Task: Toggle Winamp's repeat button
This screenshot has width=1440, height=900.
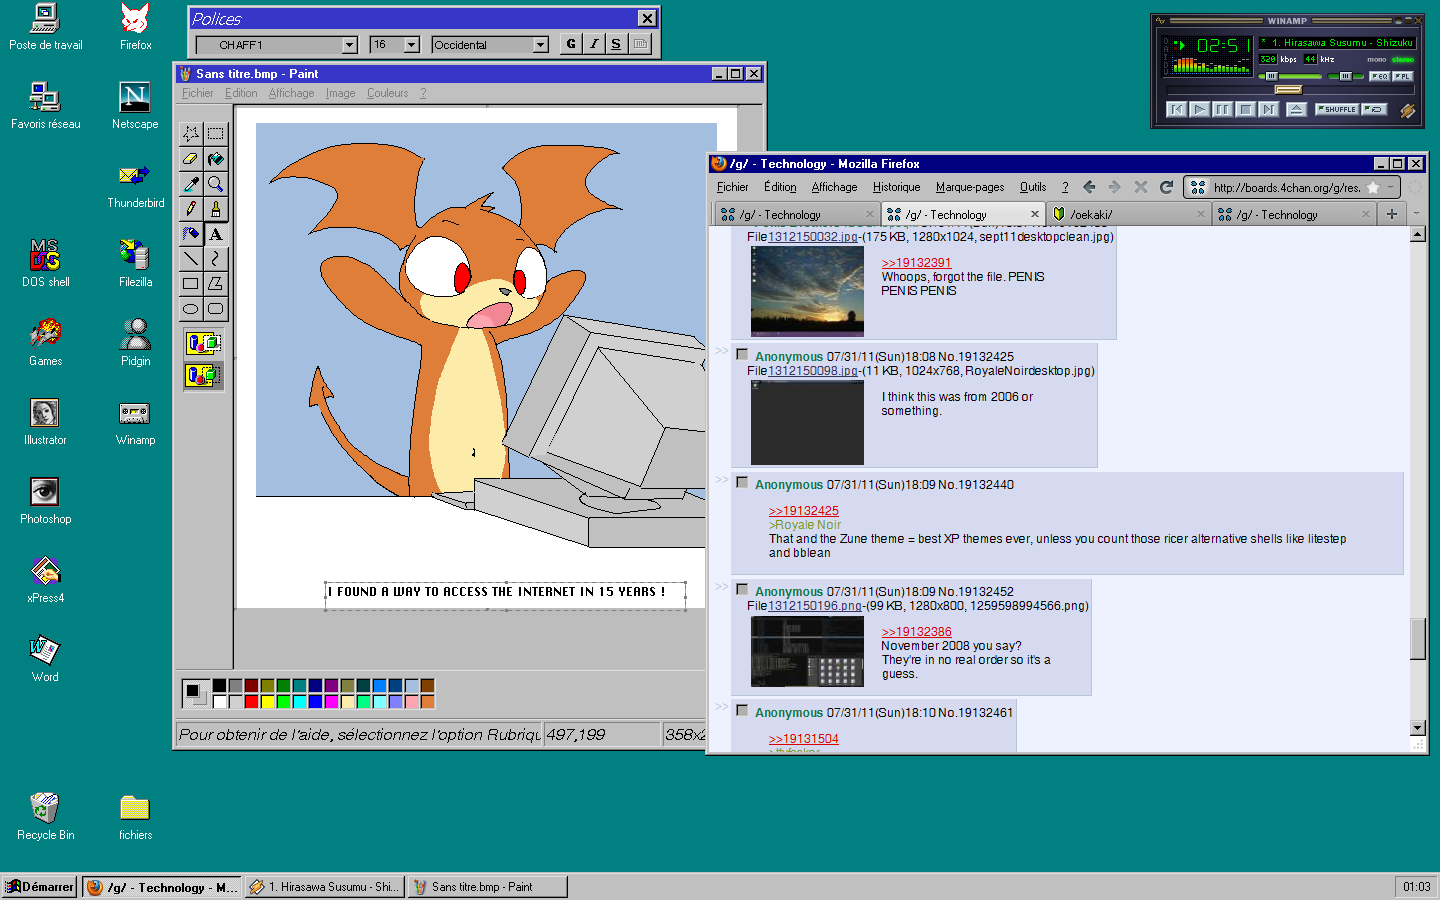Action: pos(1374,109)
